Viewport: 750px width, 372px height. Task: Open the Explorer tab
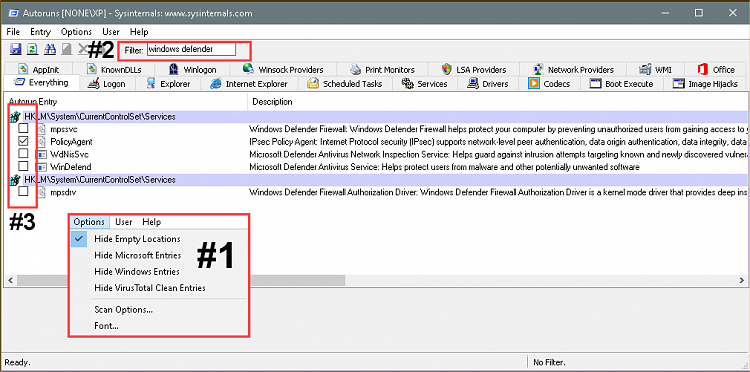168,84
